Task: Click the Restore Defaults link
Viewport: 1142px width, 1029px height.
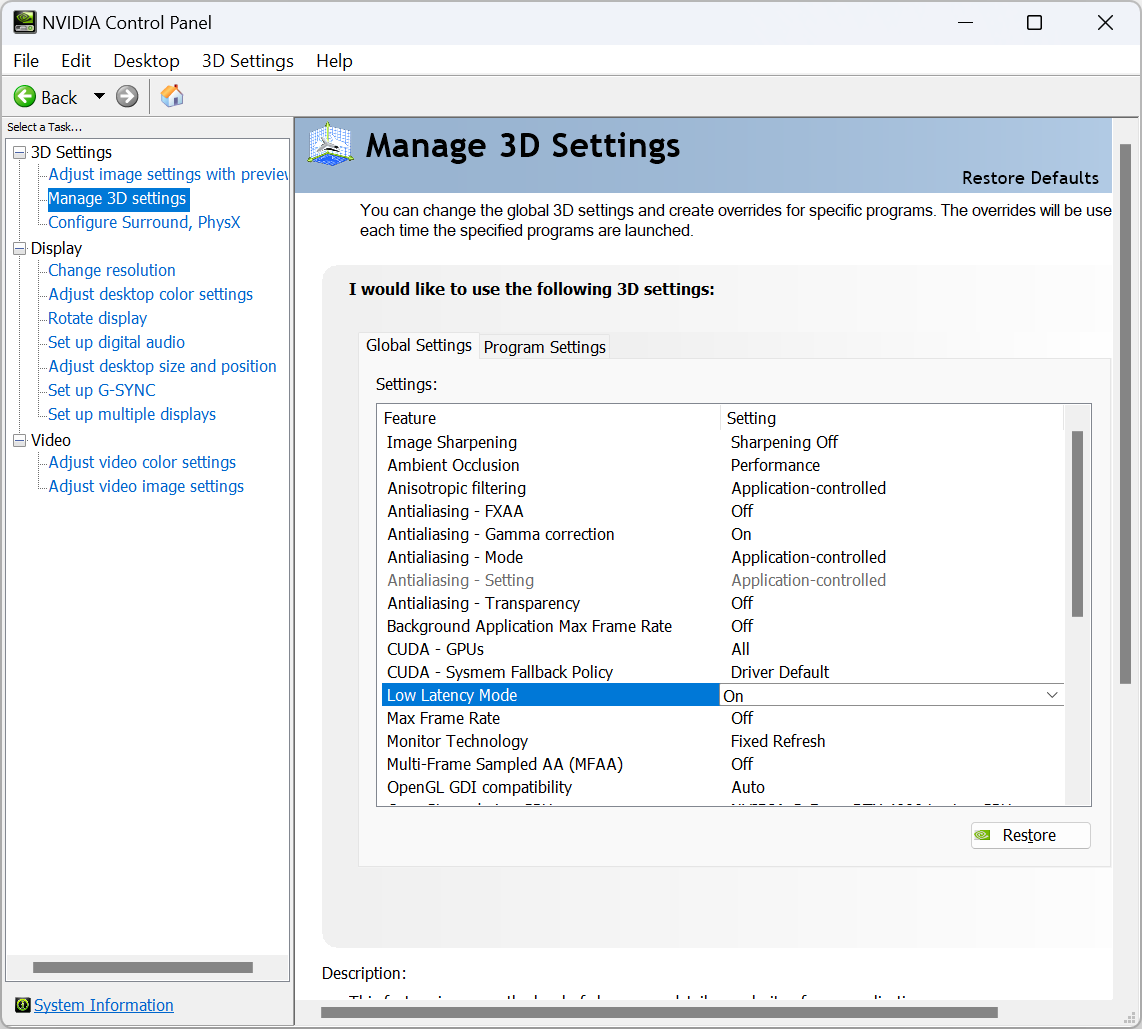Action: [1029, 178]
